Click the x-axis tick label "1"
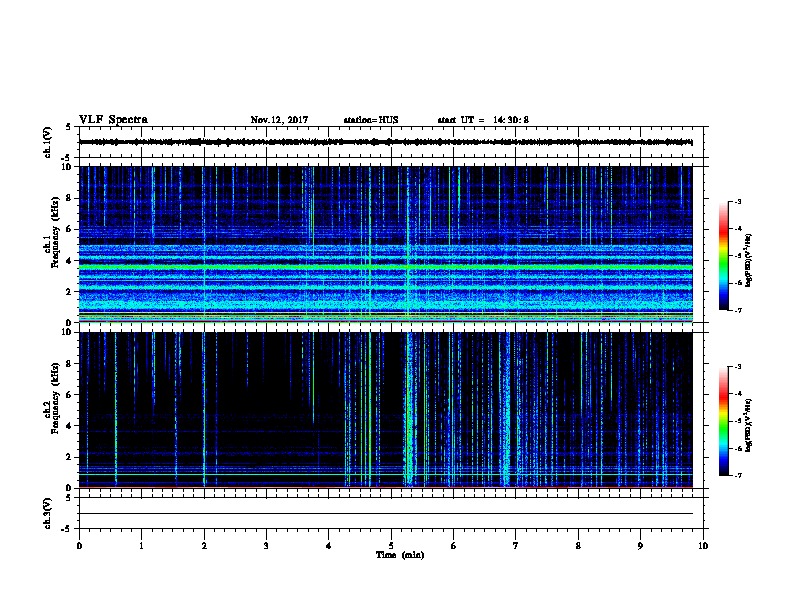This screenshot has height=612, width=792. (141, 545)
